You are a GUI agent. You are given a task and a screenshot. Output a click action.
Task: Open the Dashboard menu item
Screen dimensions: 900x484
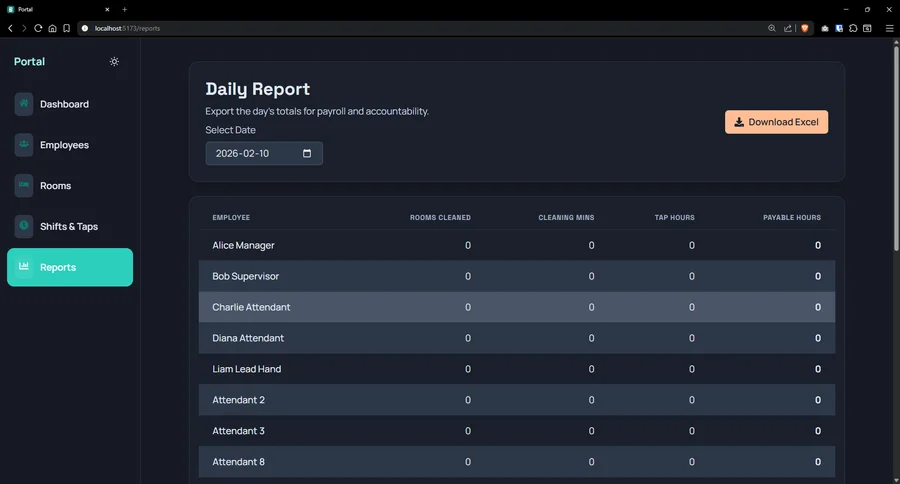(70, 104)
